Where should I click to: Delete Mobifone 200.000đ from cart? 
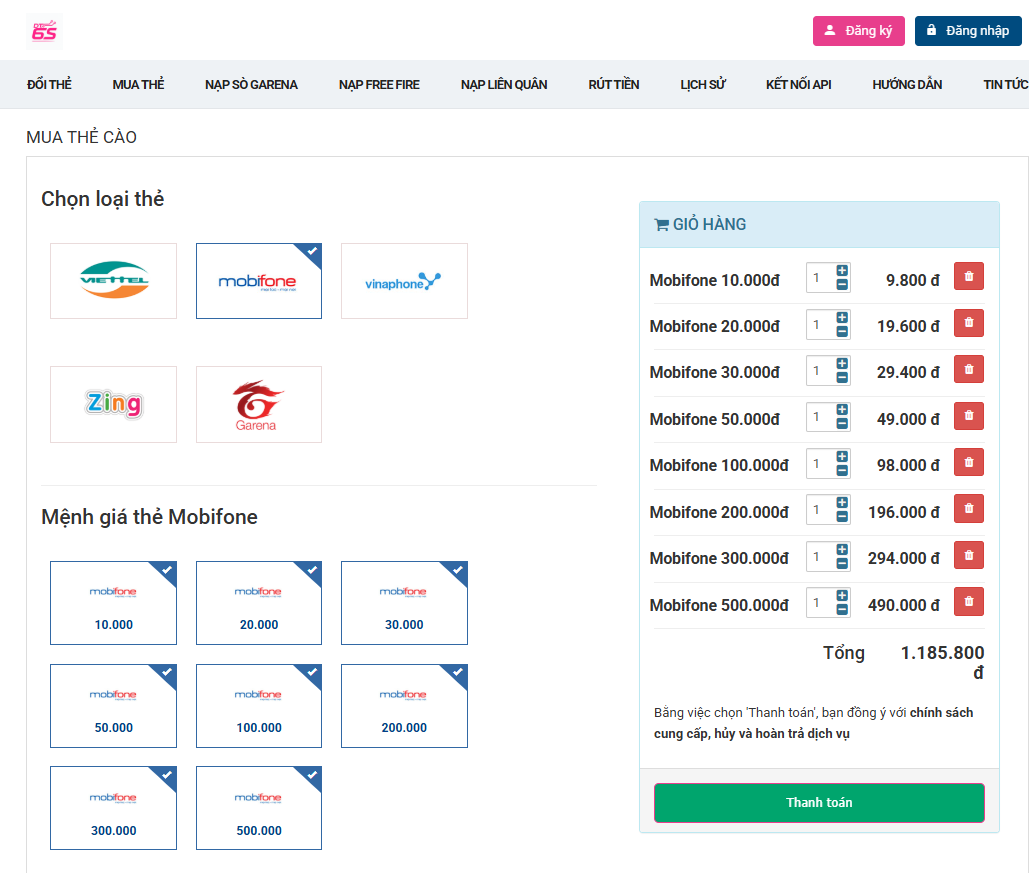(968, 509)
